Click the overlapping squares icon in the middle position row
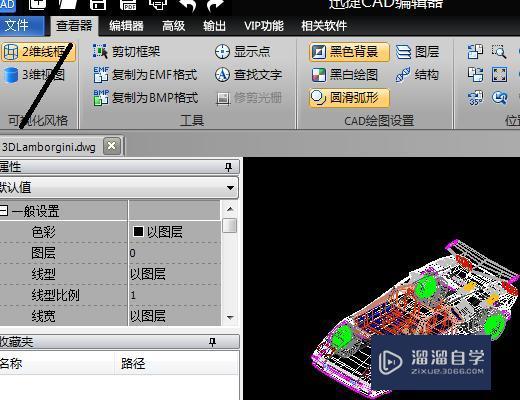The image size is (520, 400). 475,74
